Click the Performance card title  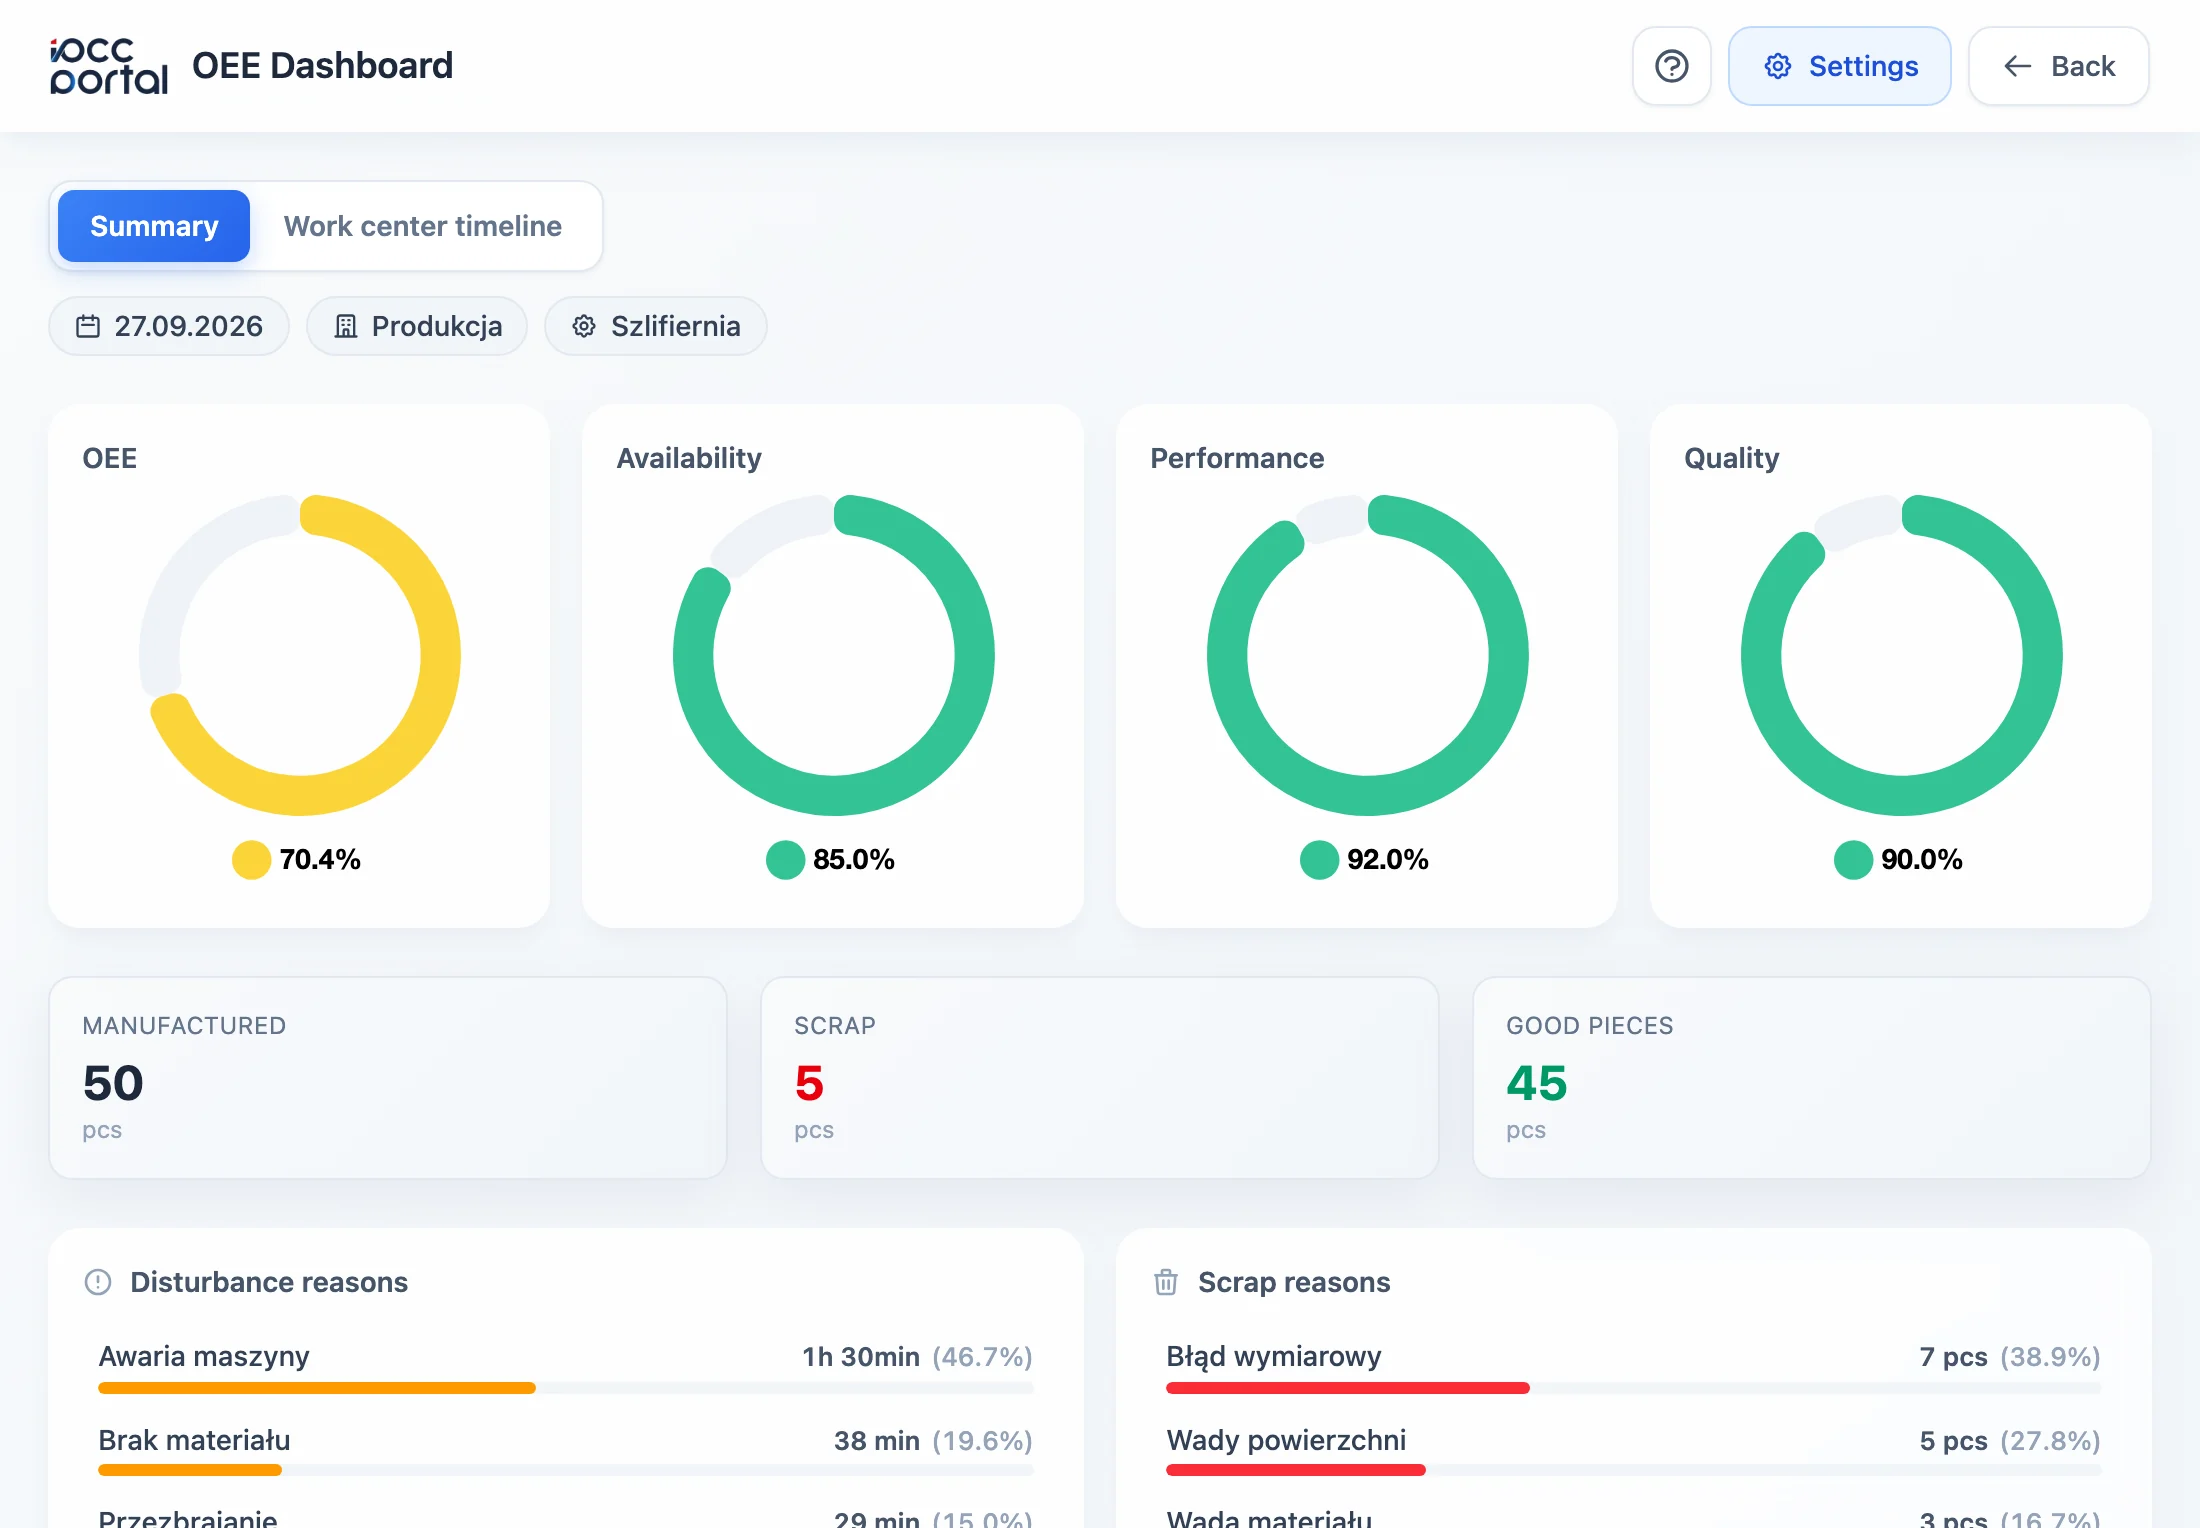pos(1237,458)
